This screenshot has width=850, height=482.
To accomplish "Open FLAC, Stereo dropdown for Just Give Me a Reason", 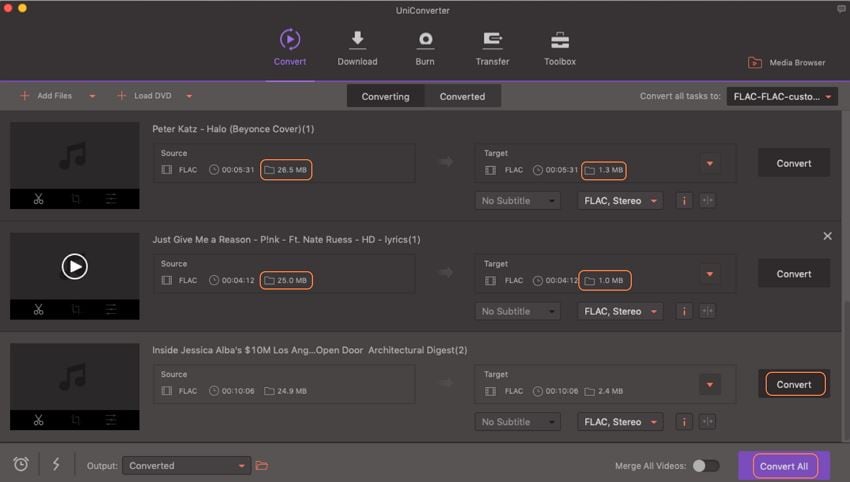I will [x=620, y=311].
